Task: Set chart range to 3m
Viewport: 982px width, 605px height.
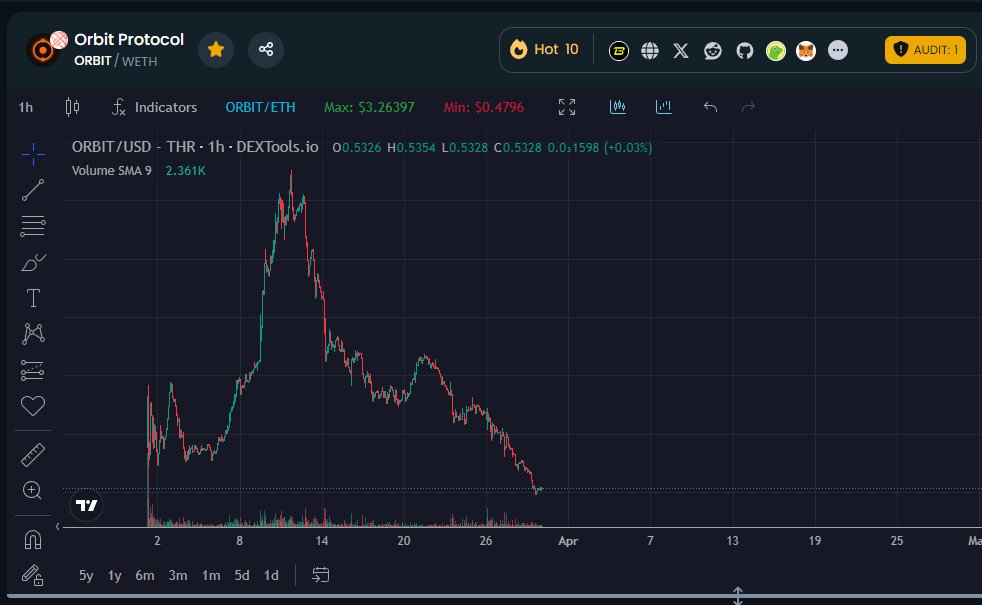Action: [x=178, y=575]
